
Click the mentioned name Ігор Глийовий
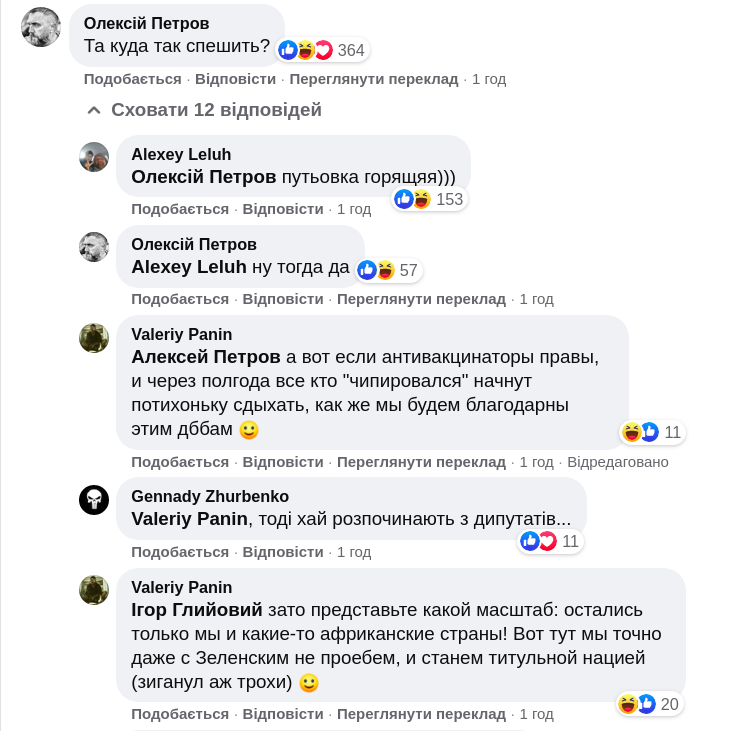(x=197, y=610)
